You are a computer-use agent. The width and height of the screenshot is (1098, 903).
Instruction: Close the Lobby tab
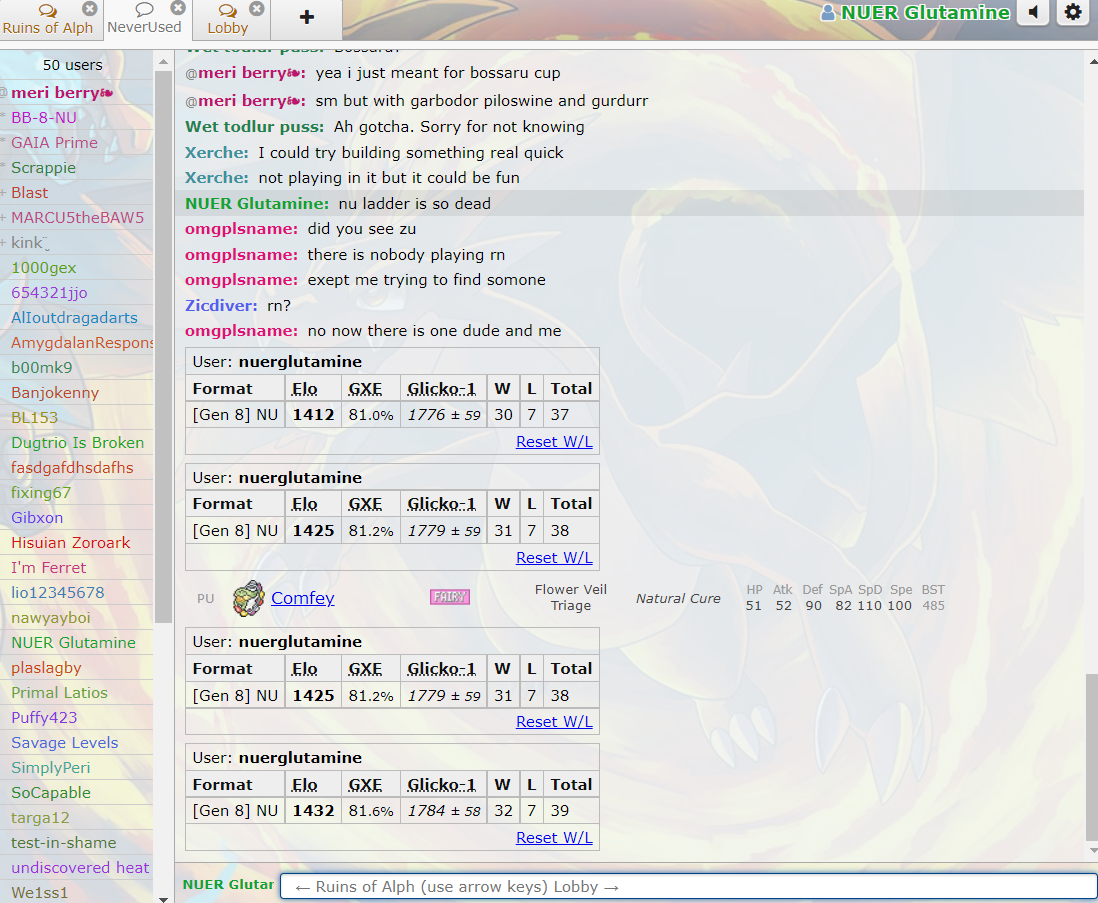tap(257, 8)
